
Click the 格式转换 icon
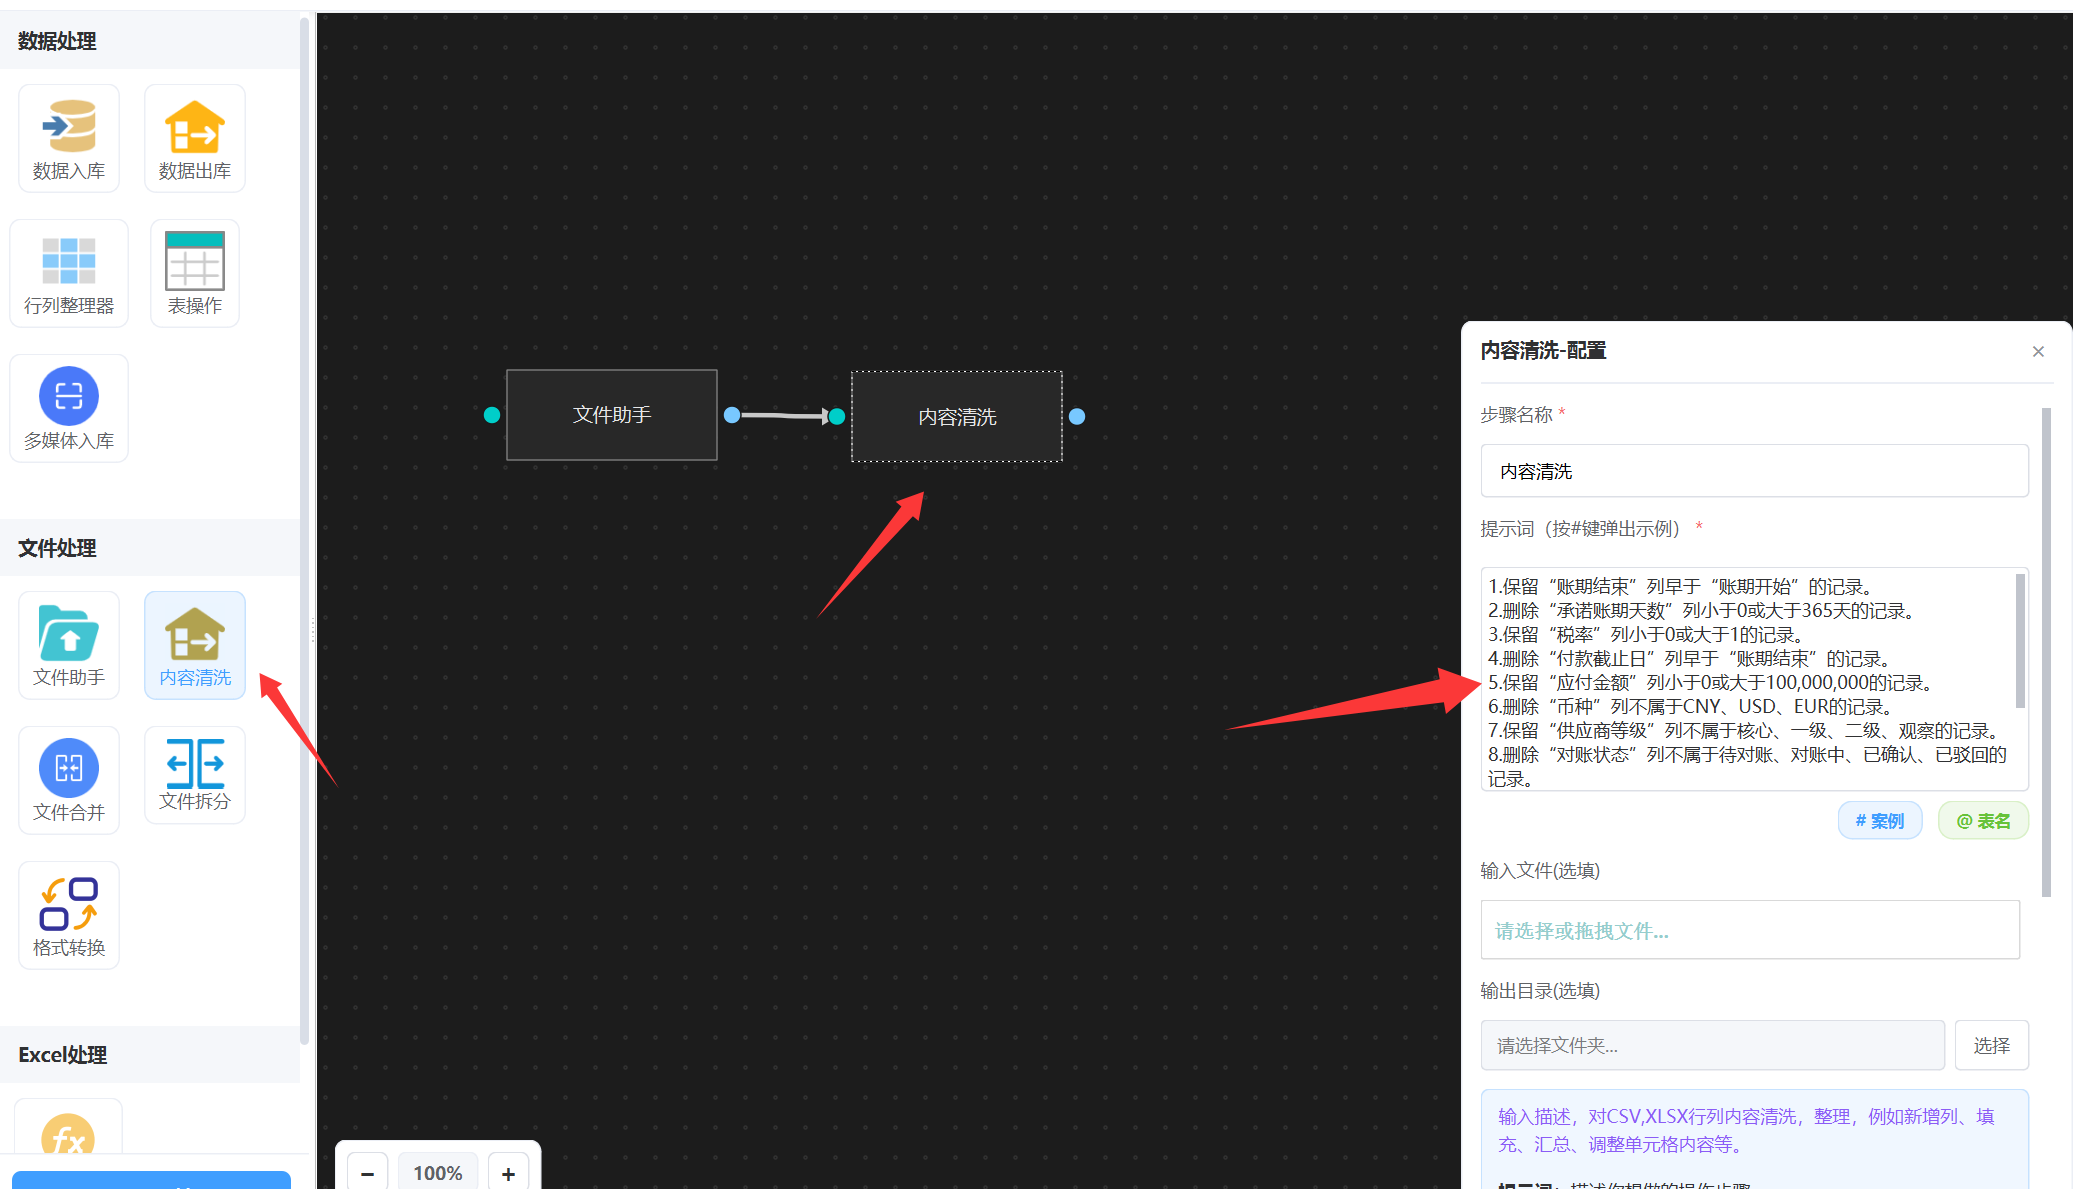point(69,915)
